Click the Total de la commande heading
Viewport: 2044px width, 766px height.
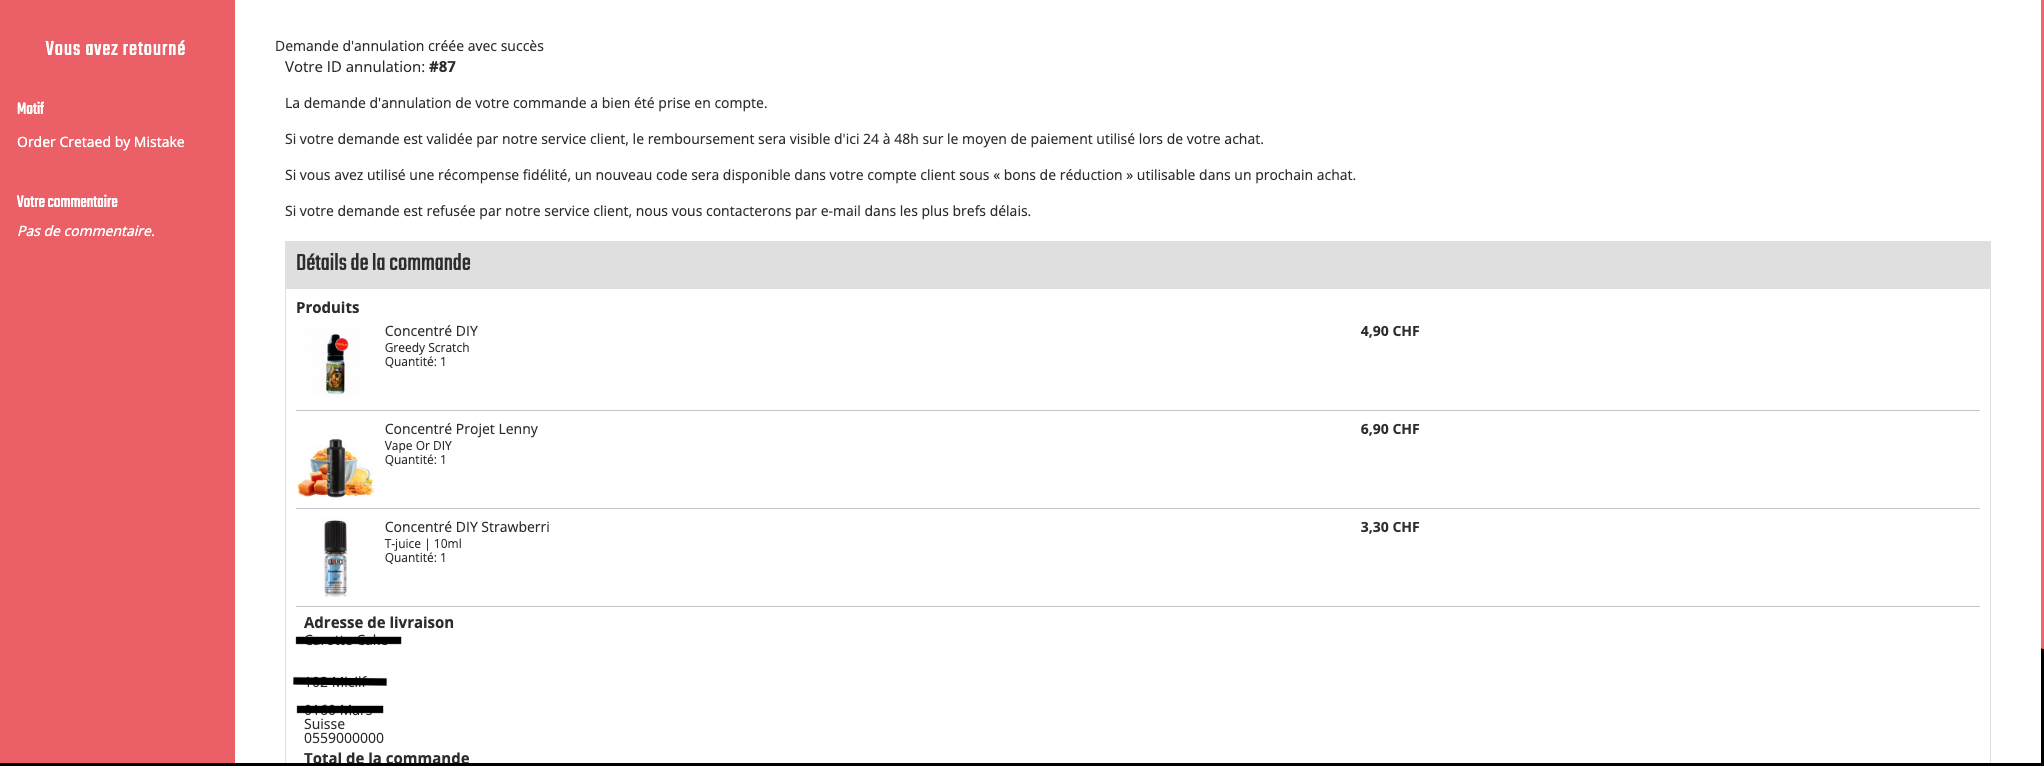click(x=386, y=757)
